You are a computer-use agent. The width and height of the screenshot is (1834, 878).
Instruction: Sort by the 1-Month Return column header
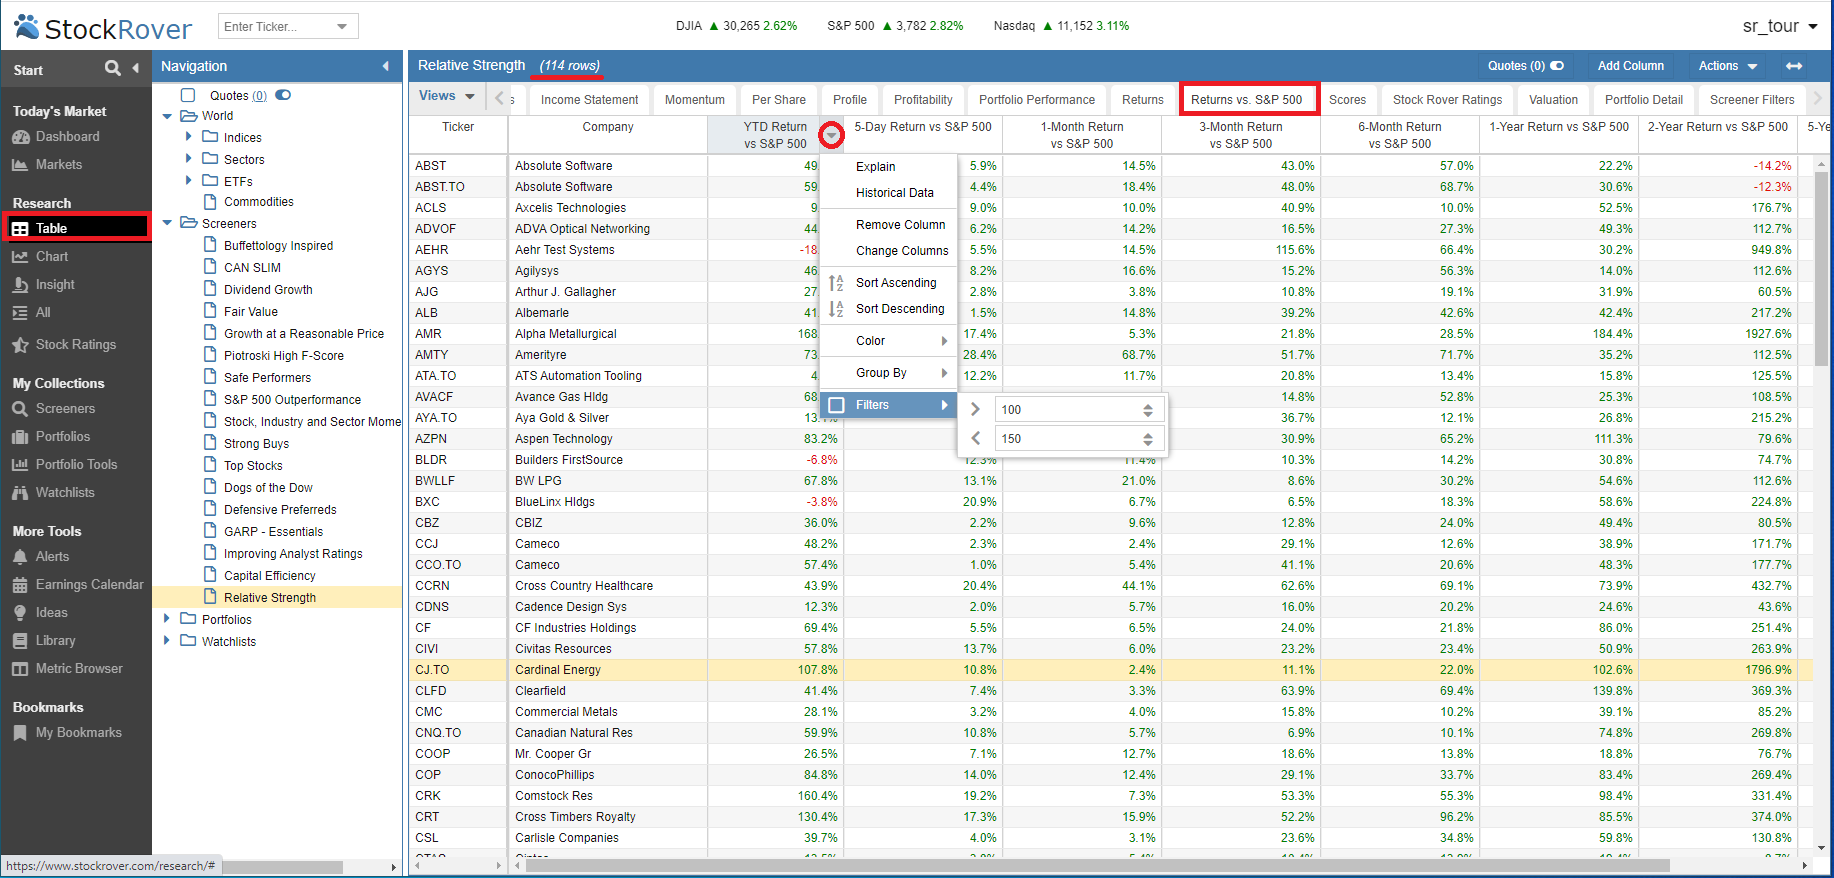tap(1082, 135)
